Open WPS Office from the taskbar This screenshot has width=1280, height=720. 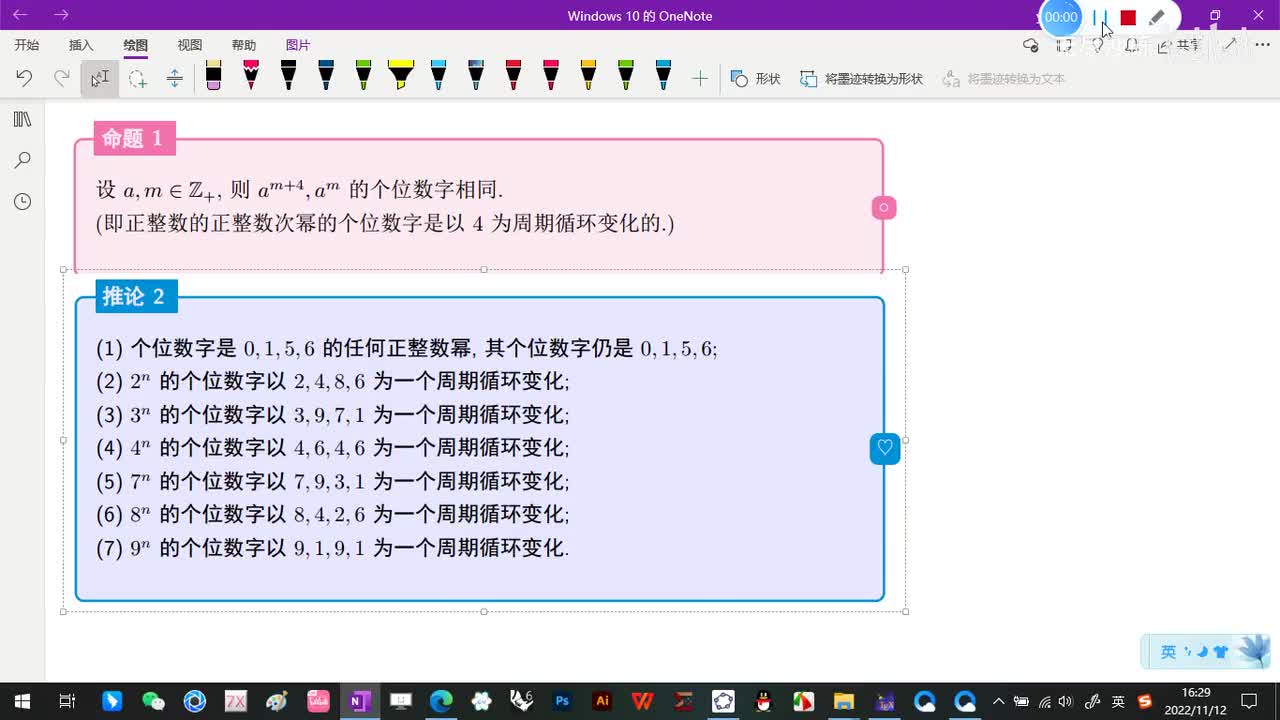[643, 701]
